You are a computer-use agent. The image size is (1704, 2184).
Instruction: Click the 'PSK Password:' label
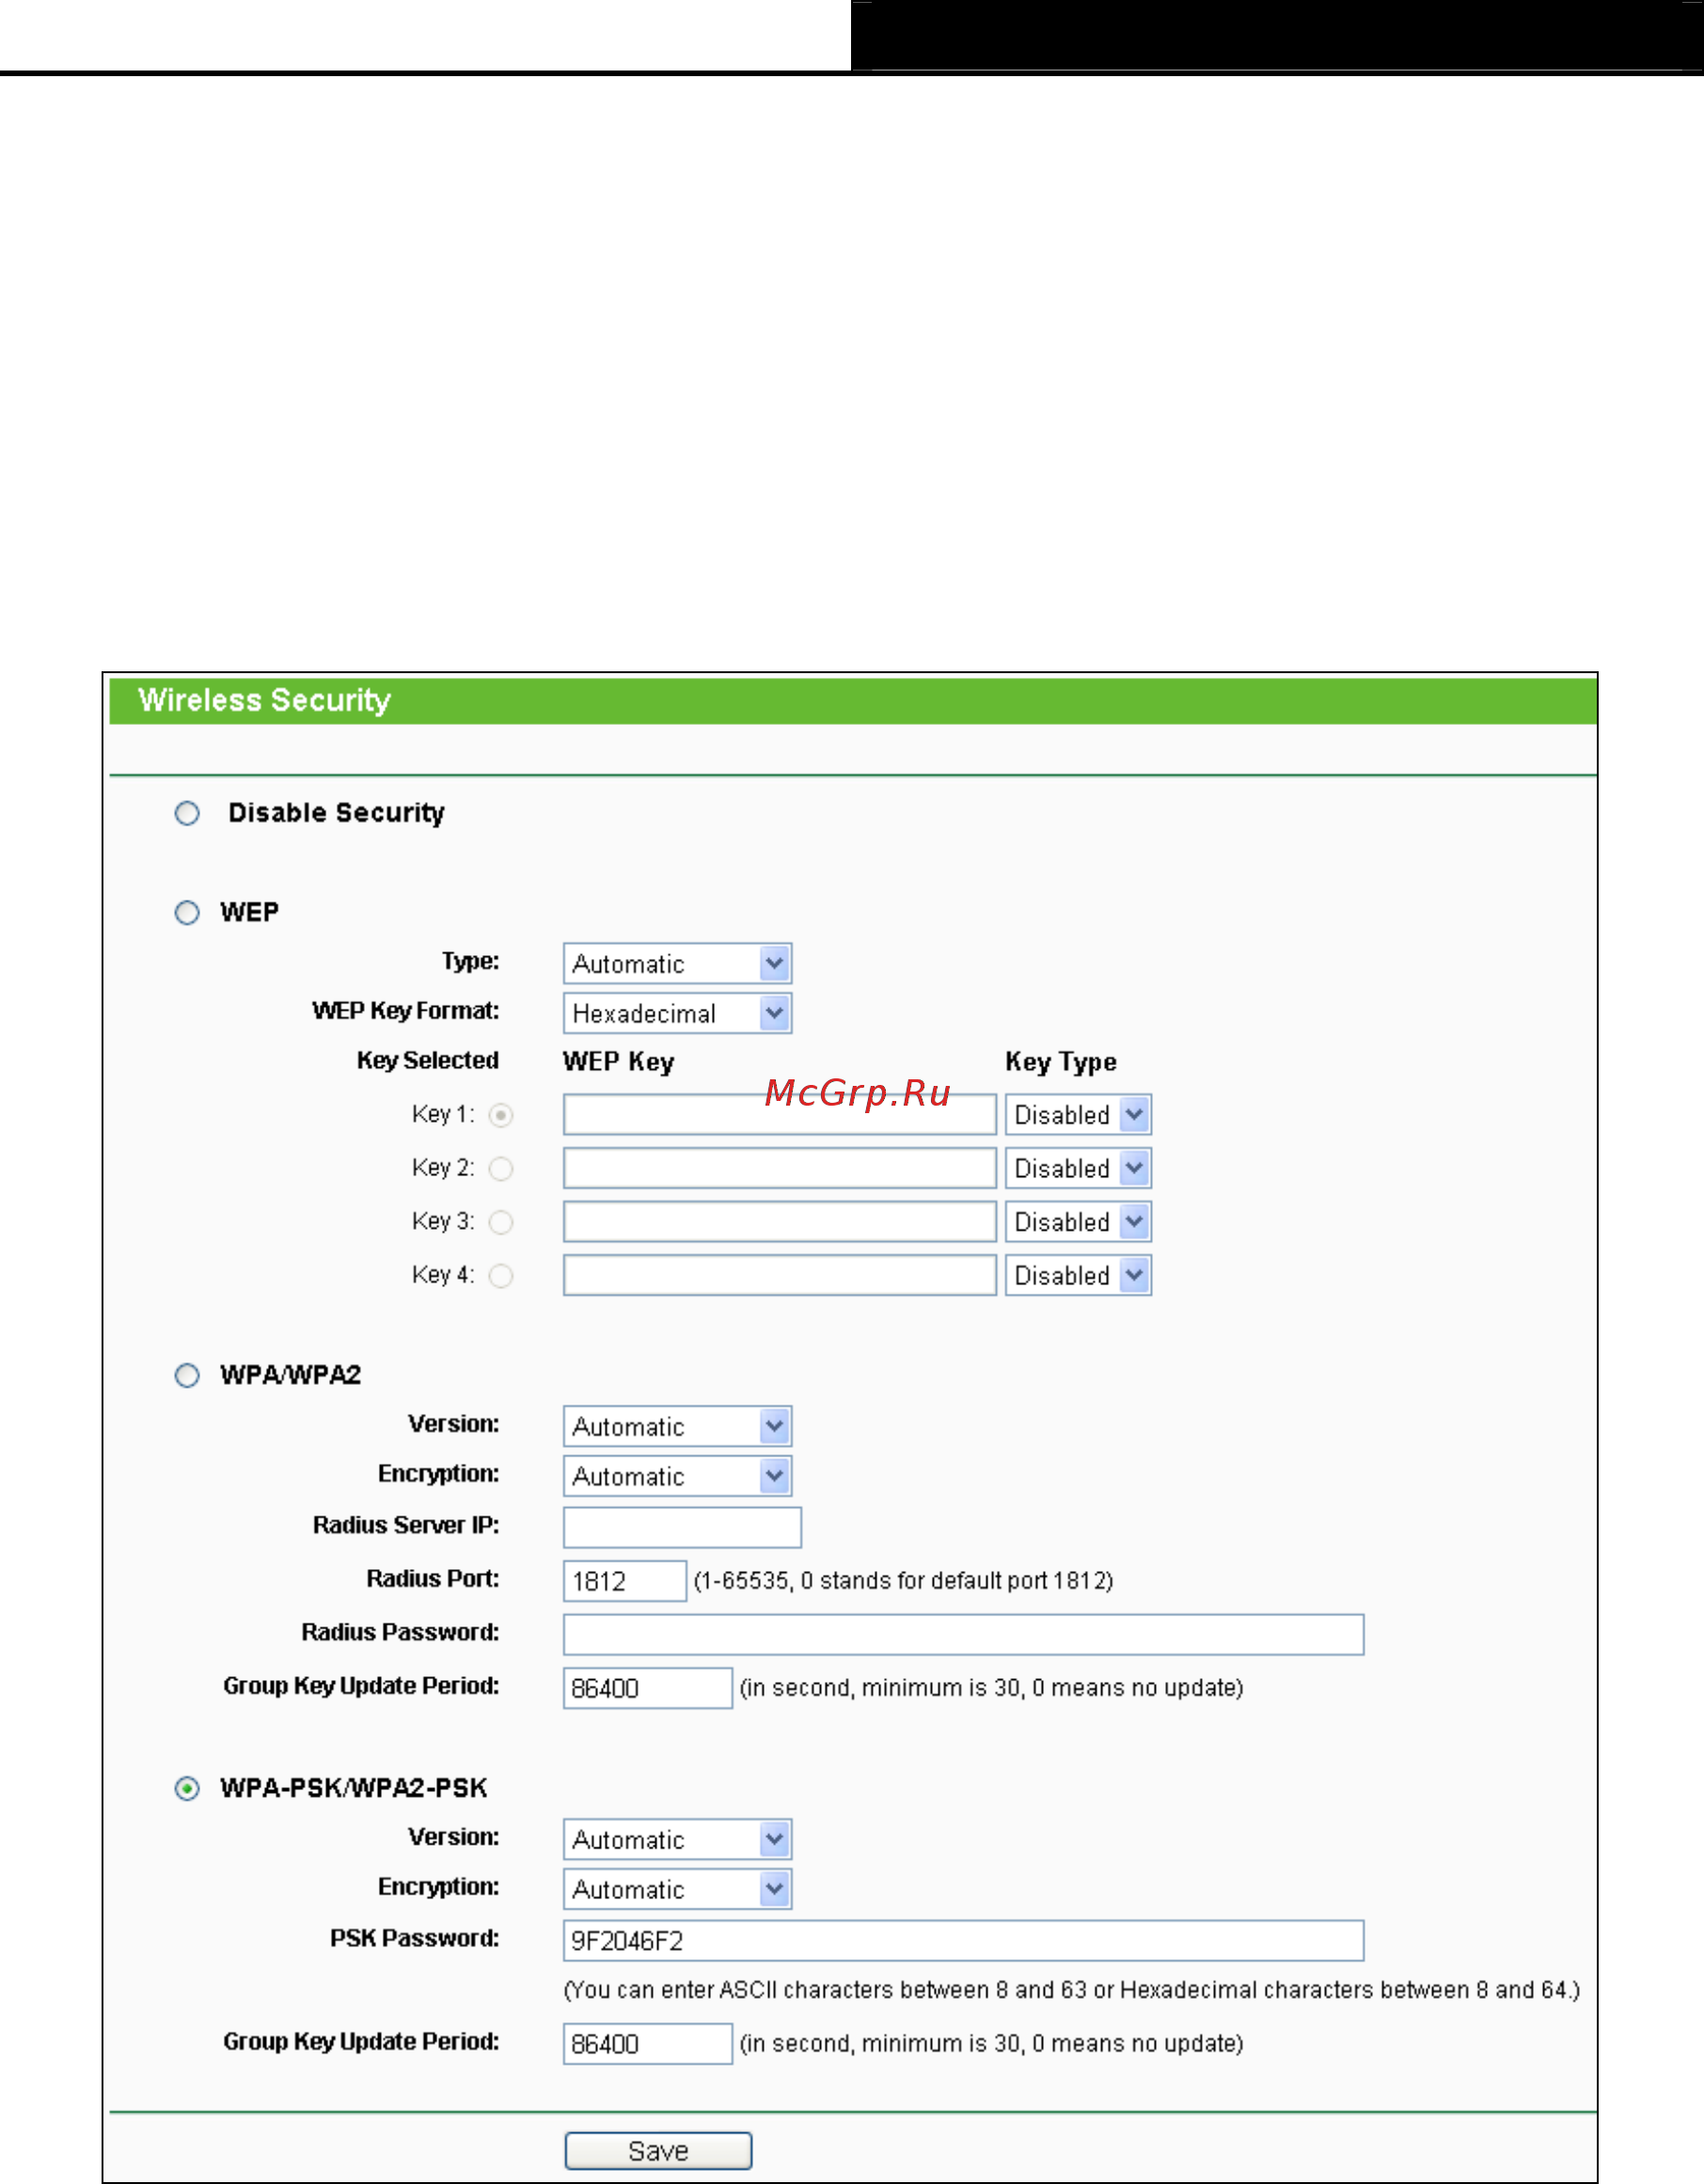pos(415,1938)
